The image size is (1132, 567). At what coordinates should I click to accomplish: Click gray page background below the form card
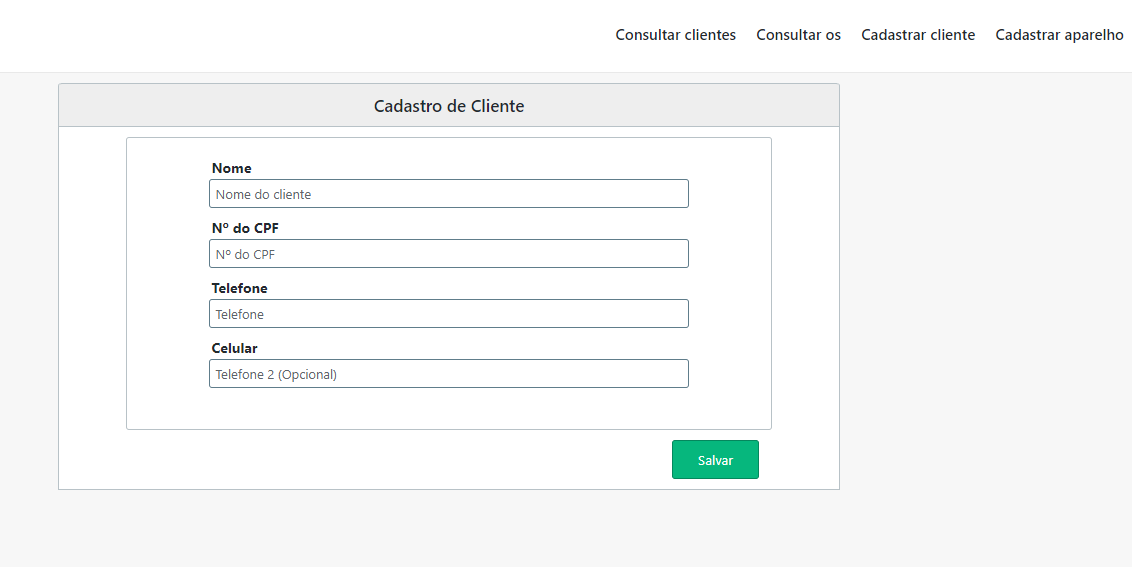[448, 530]
